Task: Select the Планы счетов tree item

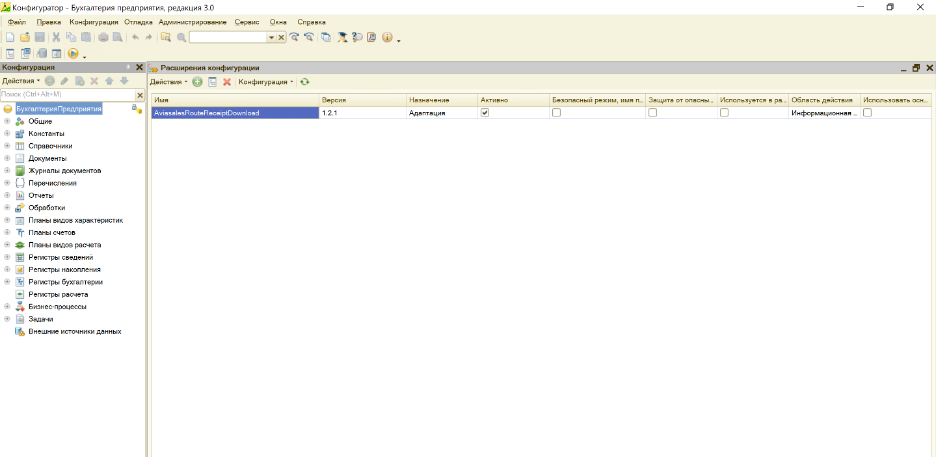Action: click(x=52, y=233)
